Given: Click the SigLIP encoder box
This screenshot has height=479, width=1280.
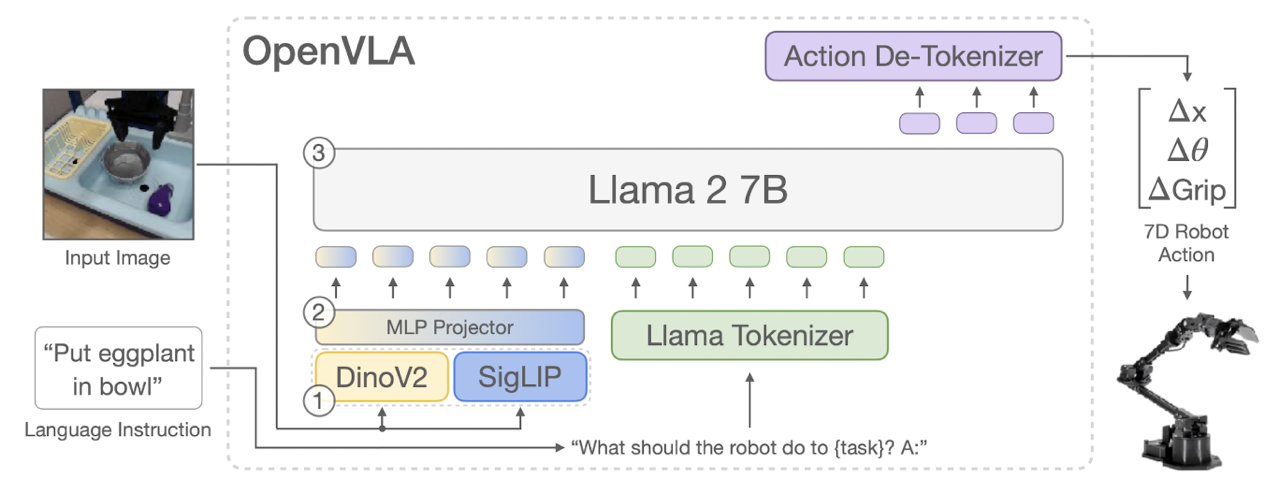Looking at the screenshot, I should (520, 377).
